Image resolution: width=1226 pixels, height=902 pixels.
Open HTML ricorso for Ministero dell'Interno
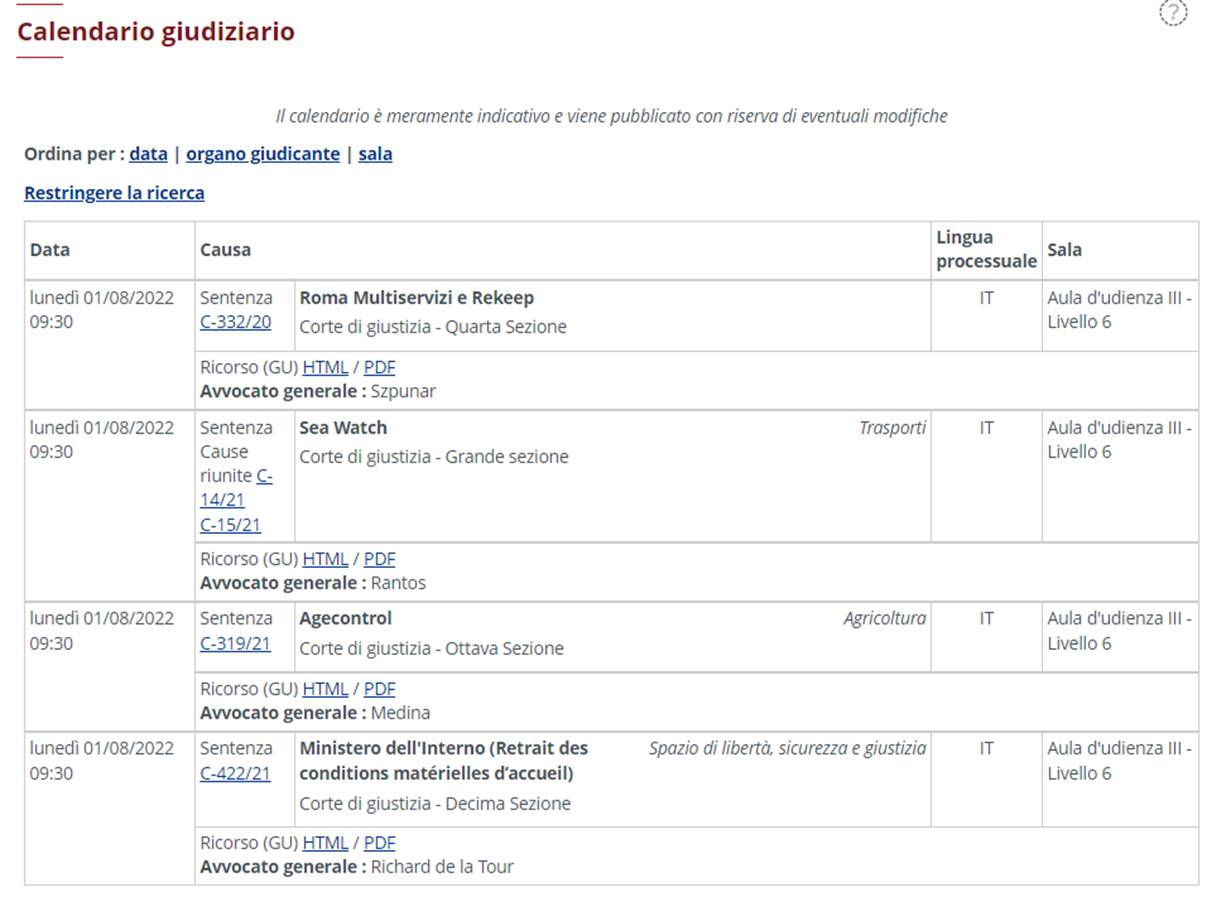(x=325, y=843)
